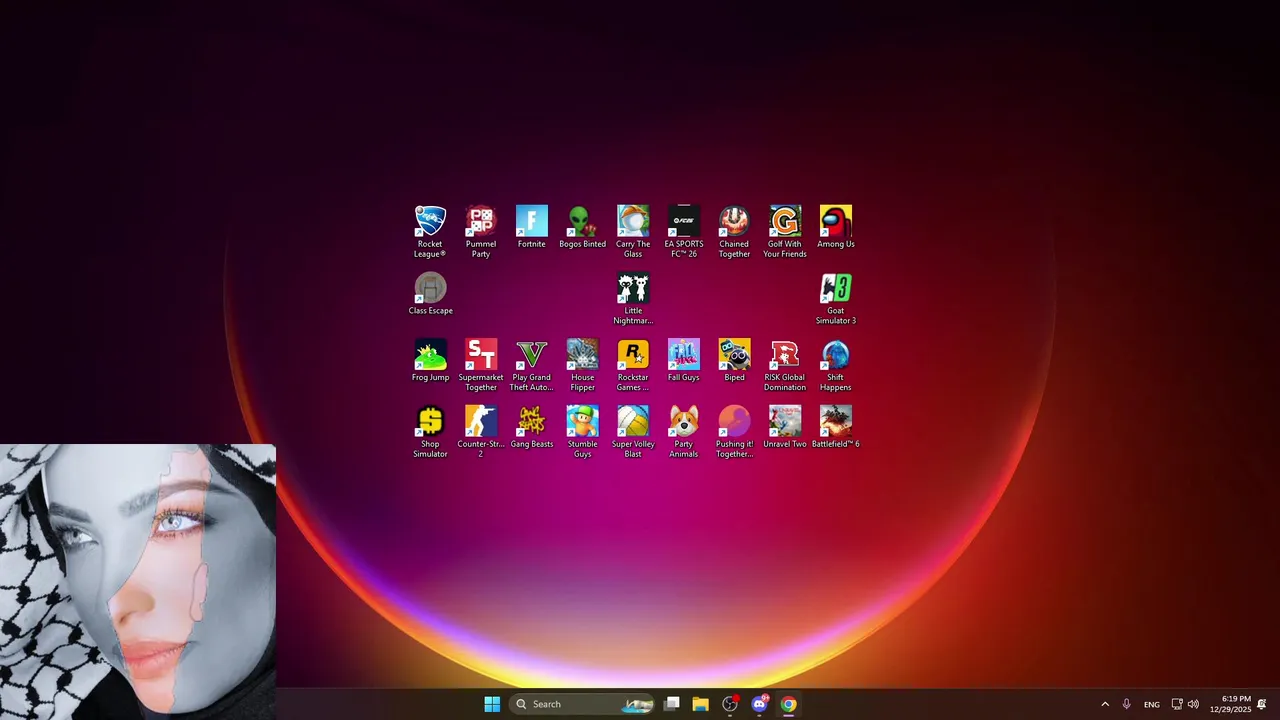Click the Party Animals corgi icon
Viewport: 1280px width, 720px height.
pos(684,432)
